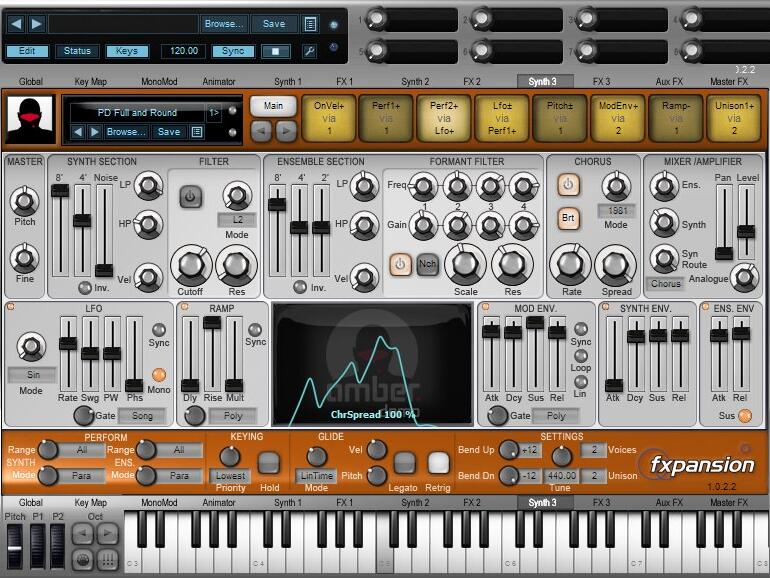This screenshot has height=578, width=770.
Task: Click the wrench settings icon in top bar
Action: coord(309,51)
